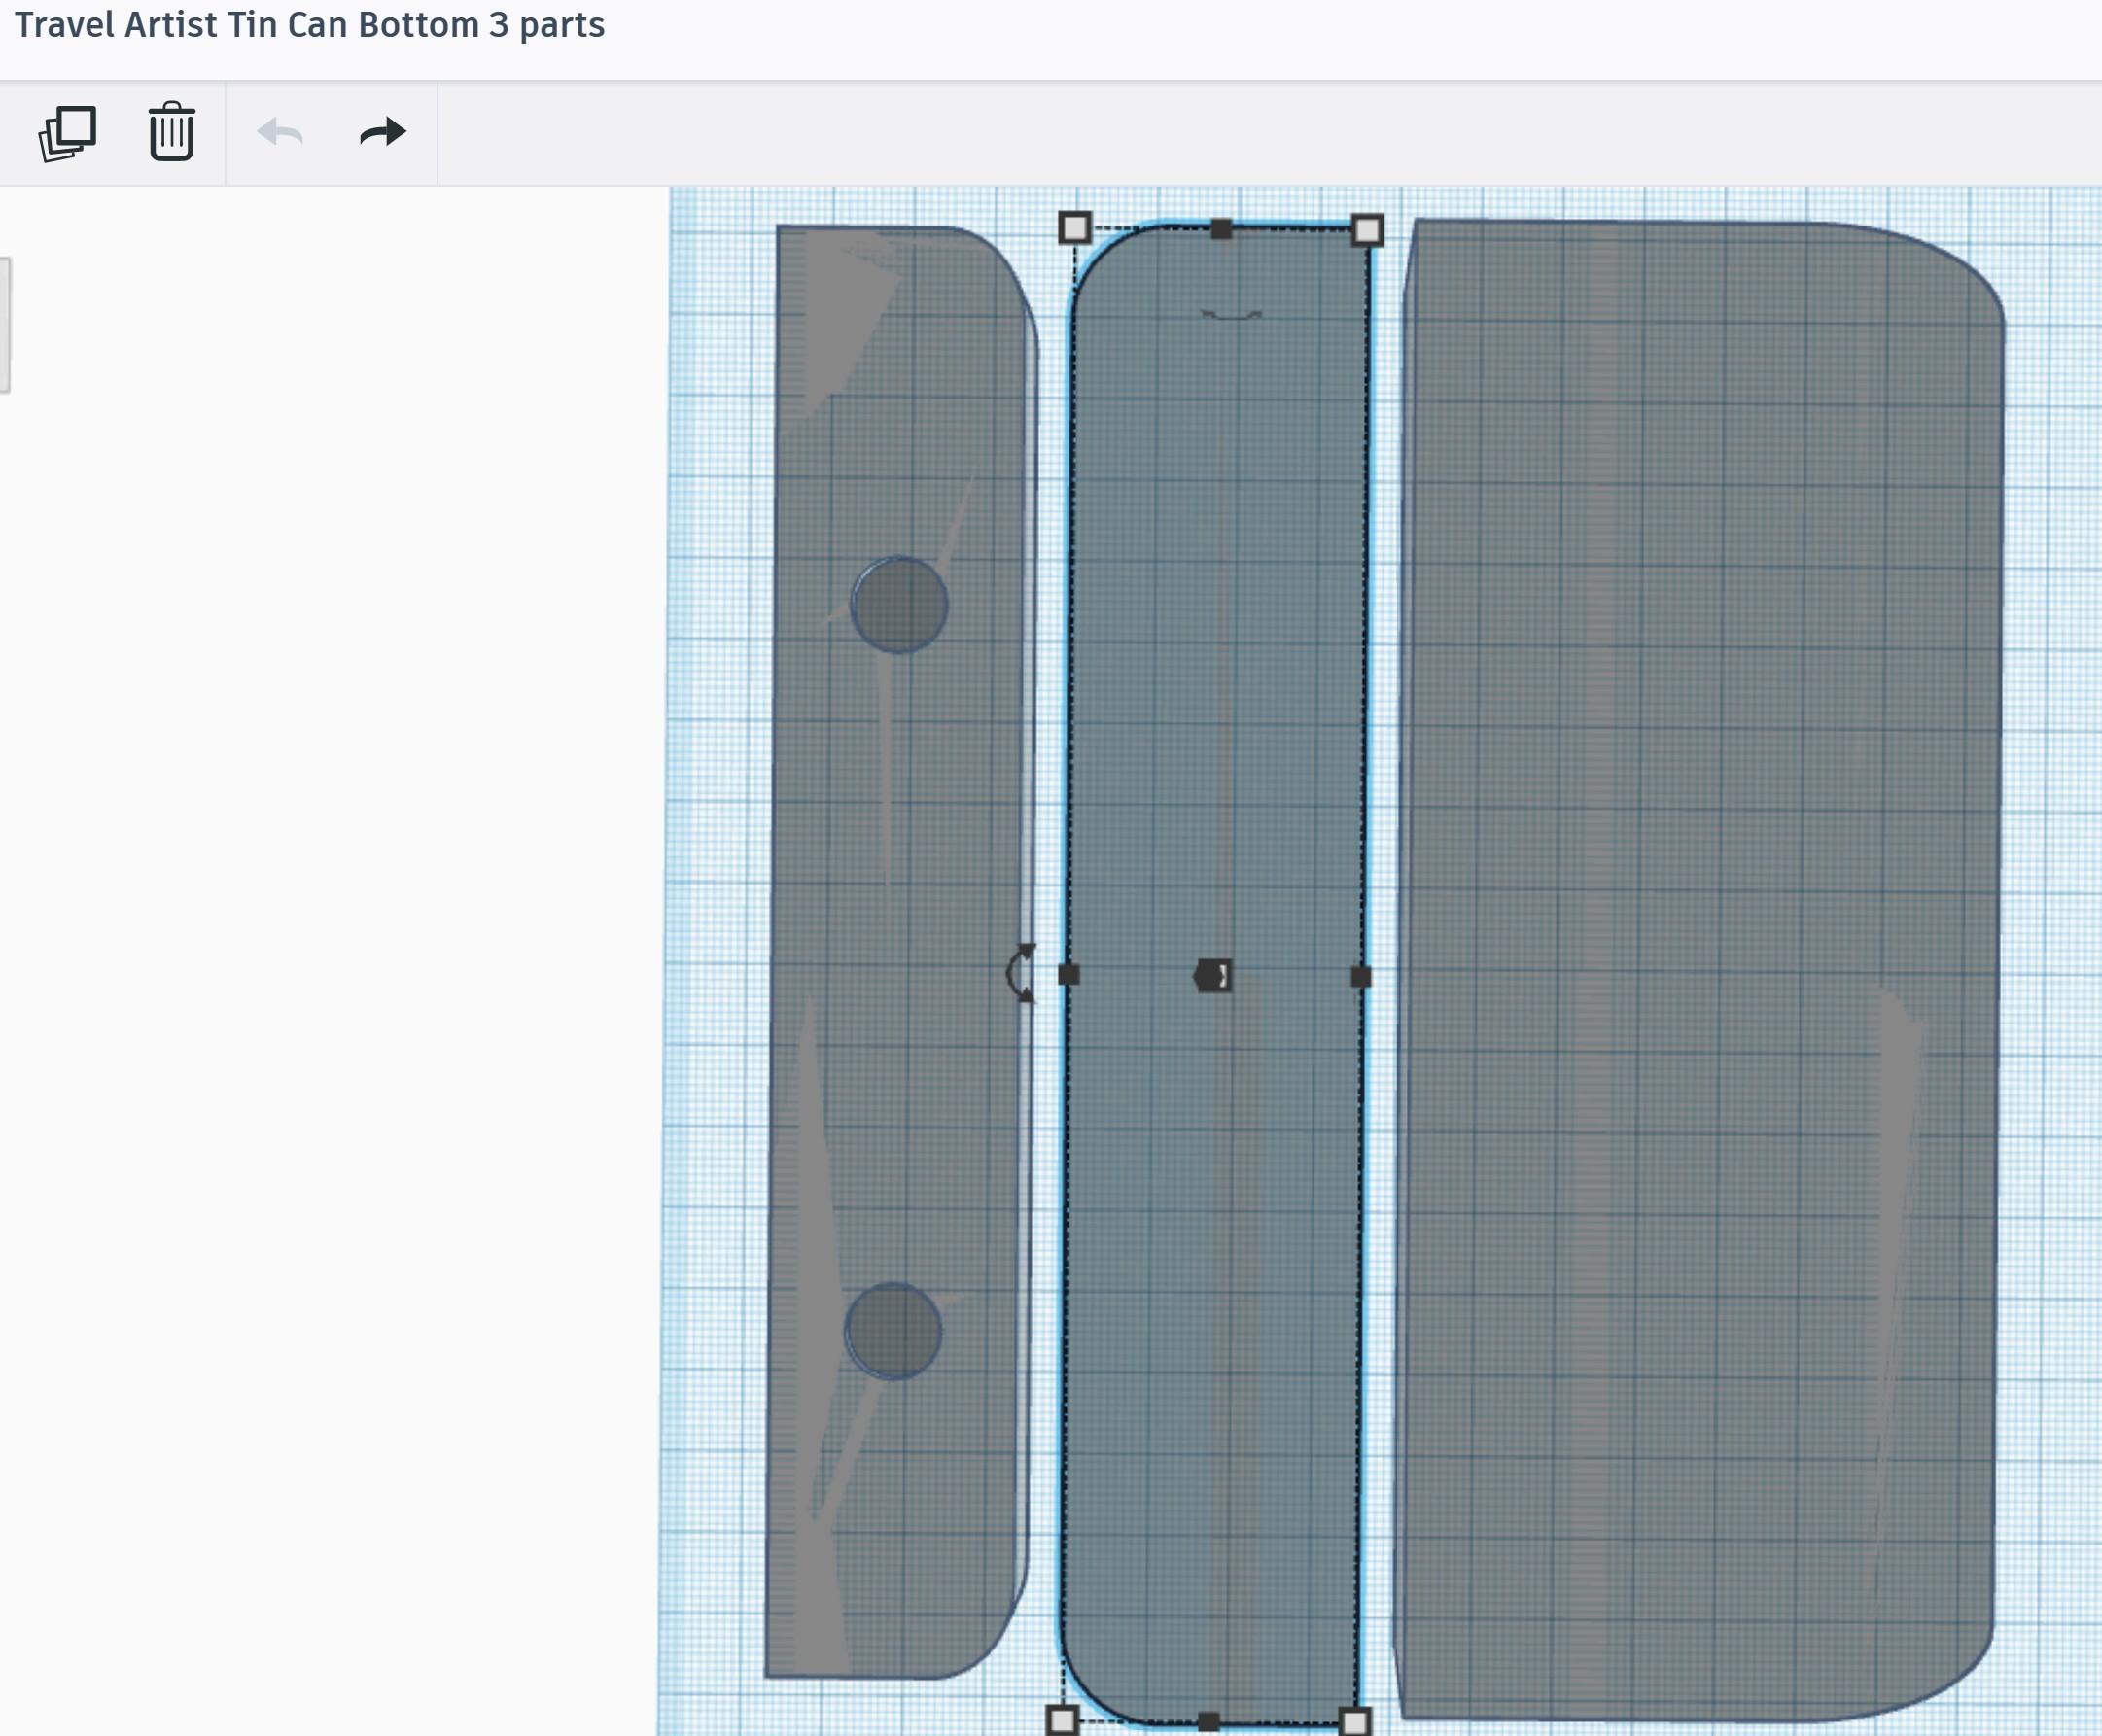Click the bottom-left corner resize handle

[1062, 1720]
